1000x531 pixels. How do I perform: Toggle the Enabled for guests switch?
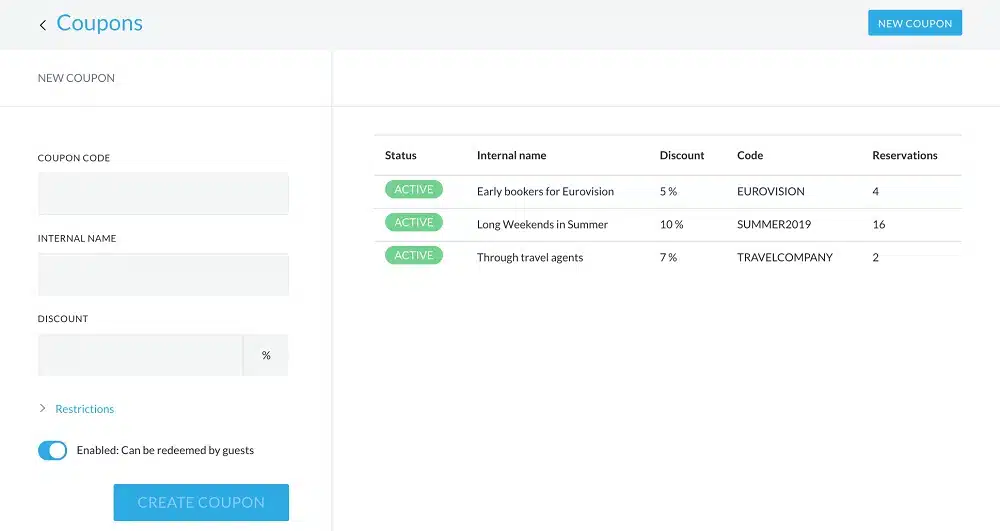pyautogui.click(x=52, y=450)
